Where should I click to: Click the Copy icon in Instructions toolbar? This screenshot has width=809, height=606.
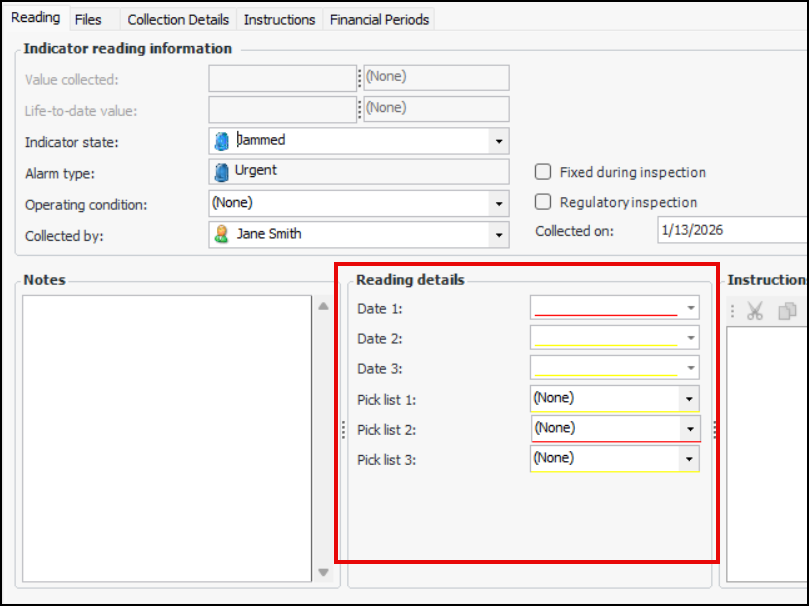pyautogui.click(x=787, y=312)
